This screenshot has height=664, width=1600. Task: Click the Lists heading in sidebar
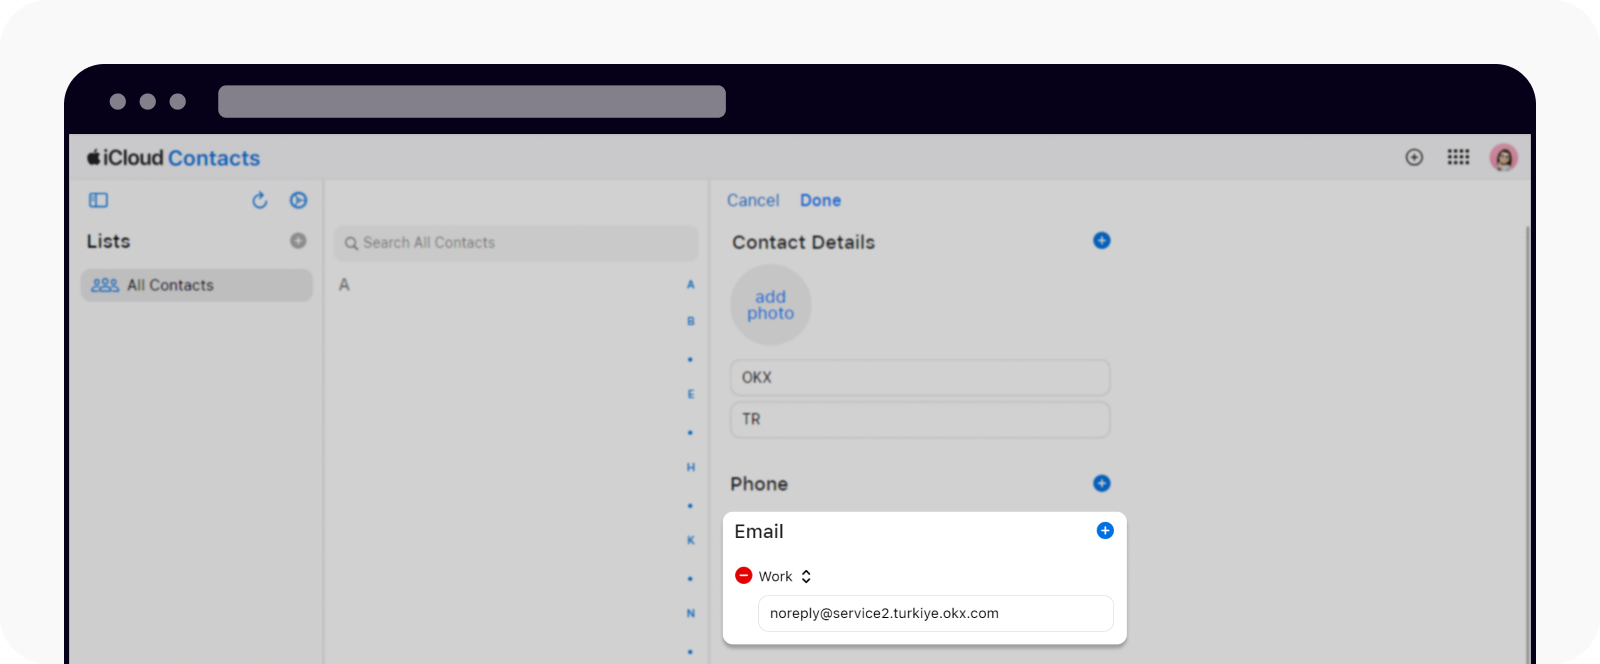[x=108, y=241]
